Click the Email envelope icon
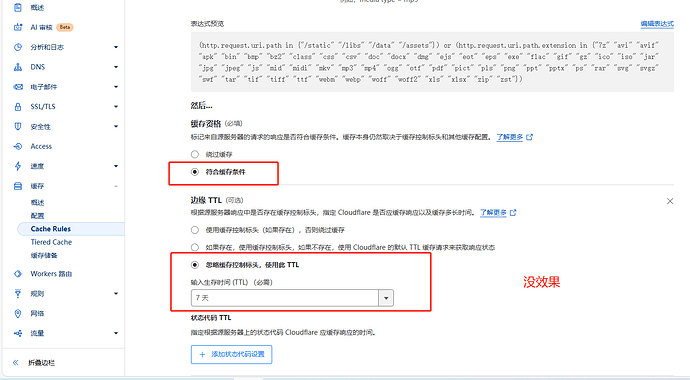This screenshot has height=380, width=690. 18,87
